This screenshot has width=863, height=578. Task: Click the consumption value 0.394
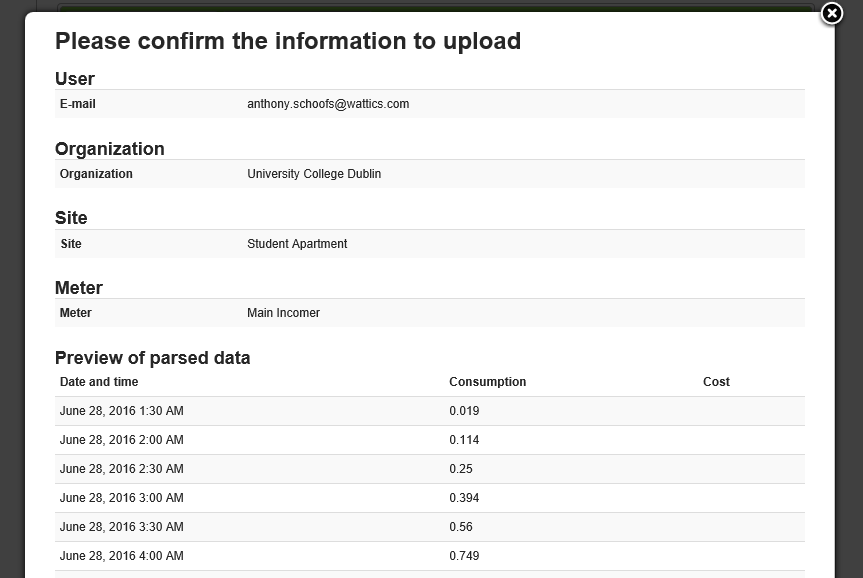464,498
